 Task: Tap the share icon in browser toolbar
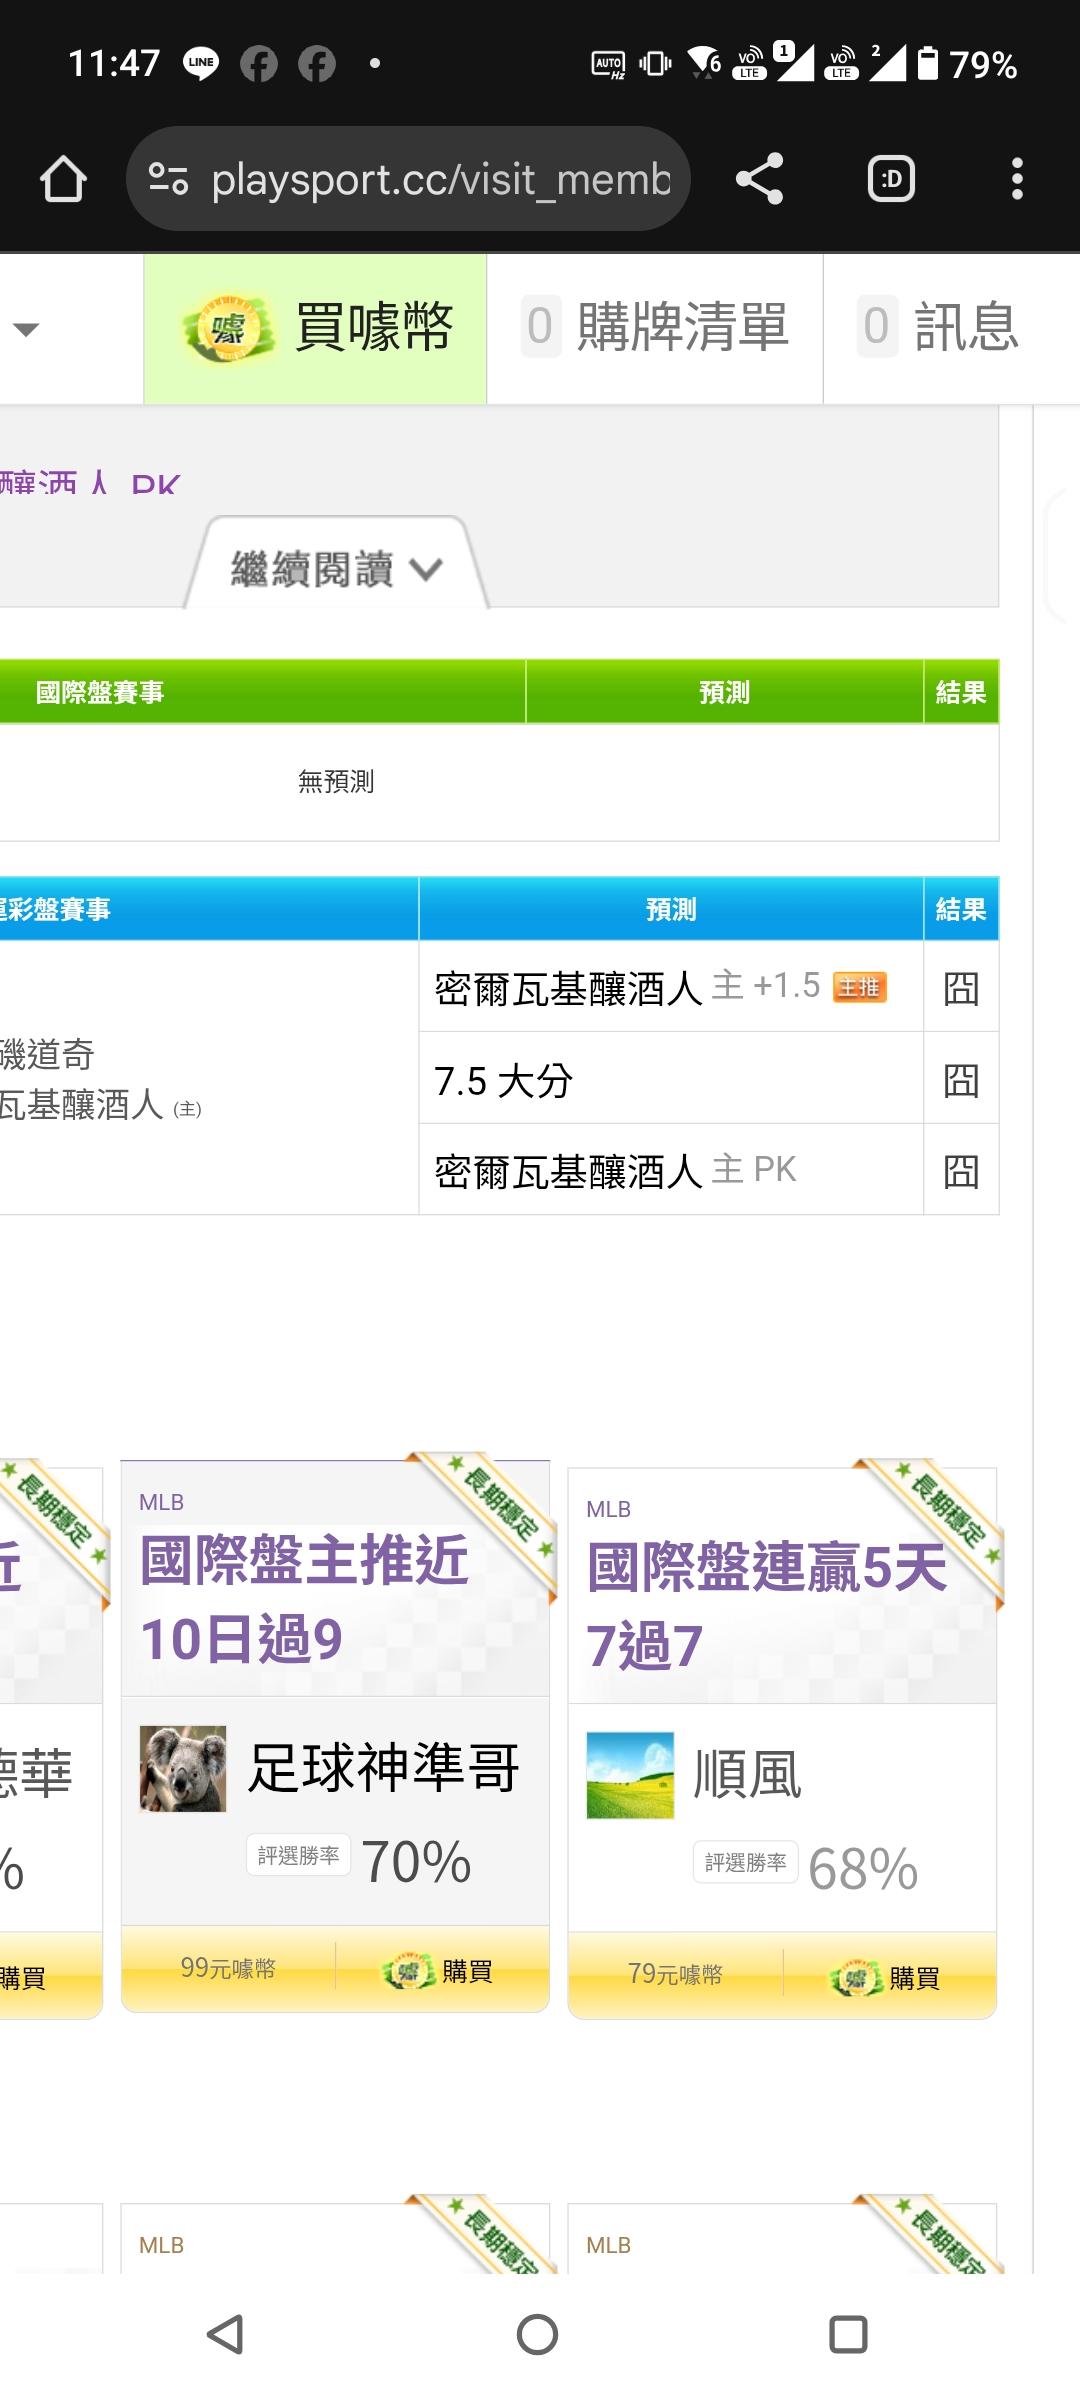(759, 180)
